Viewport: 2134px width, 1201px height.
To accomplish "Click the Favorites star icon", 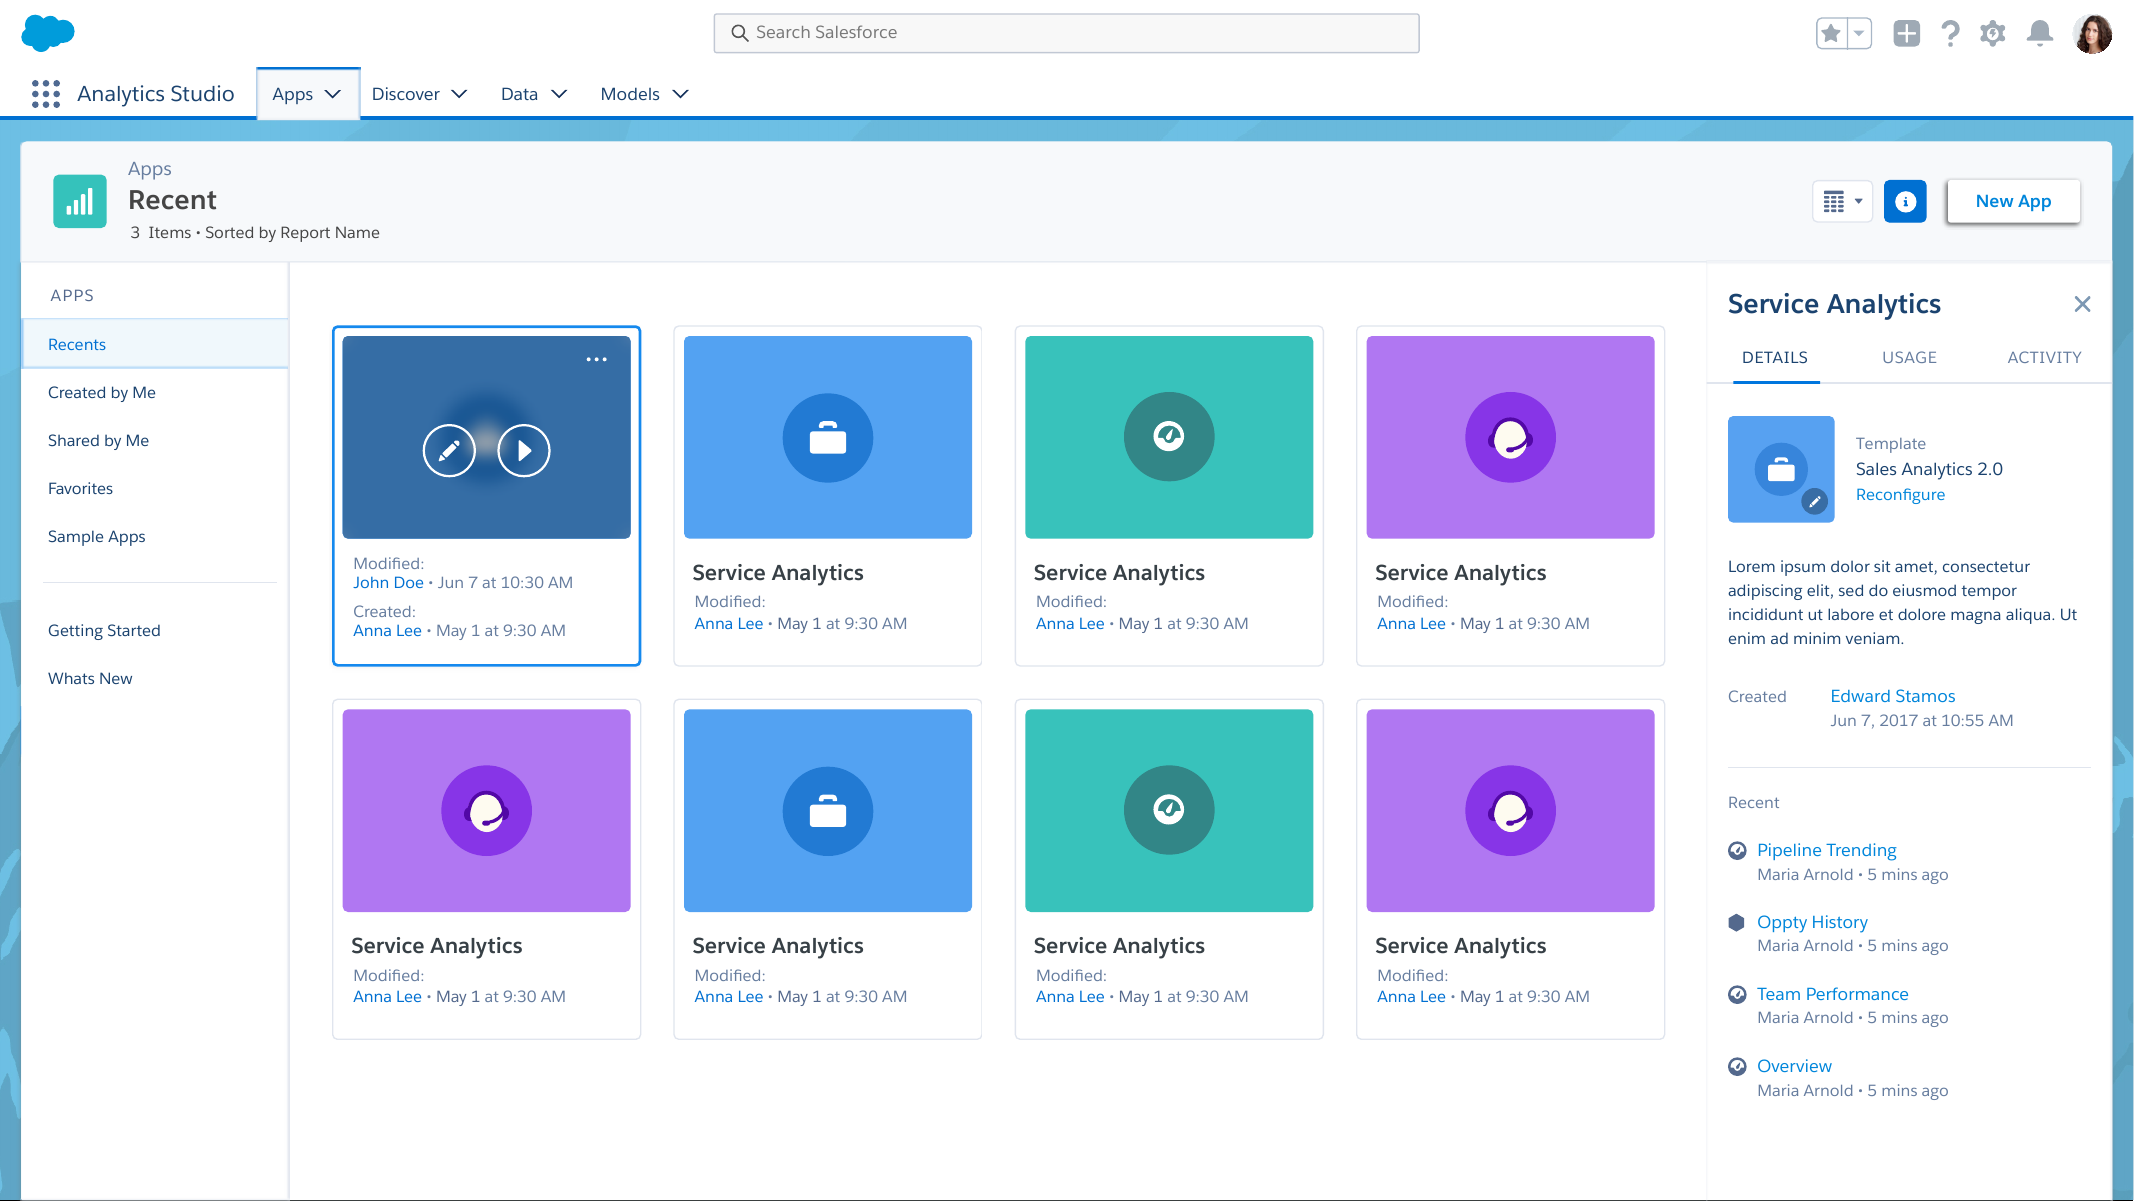I will pyautogui.click(x=1831, y=33).
